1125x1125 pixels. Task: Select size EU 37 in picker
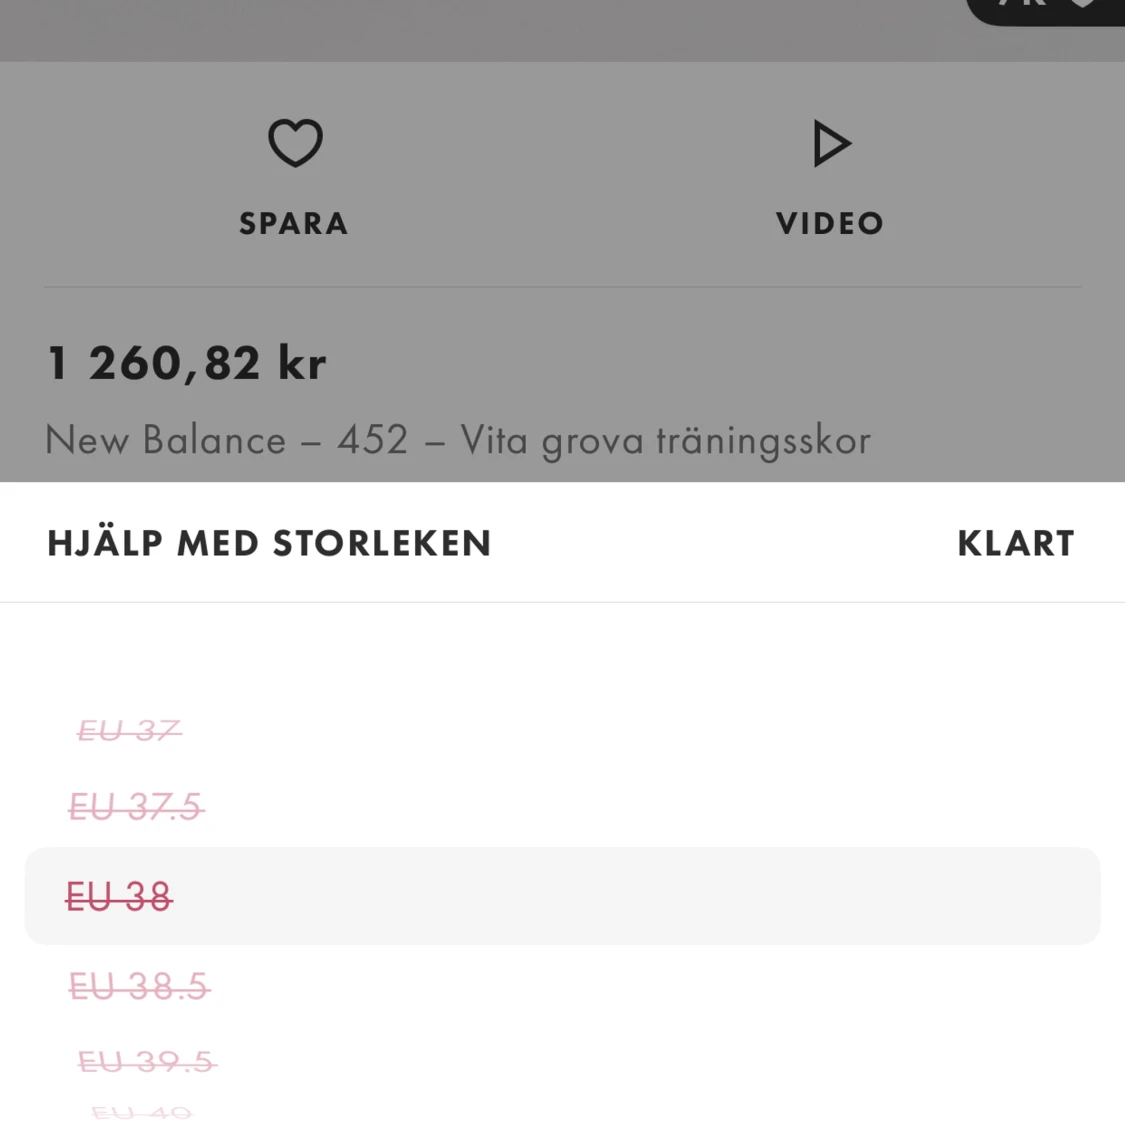(129, 731)
